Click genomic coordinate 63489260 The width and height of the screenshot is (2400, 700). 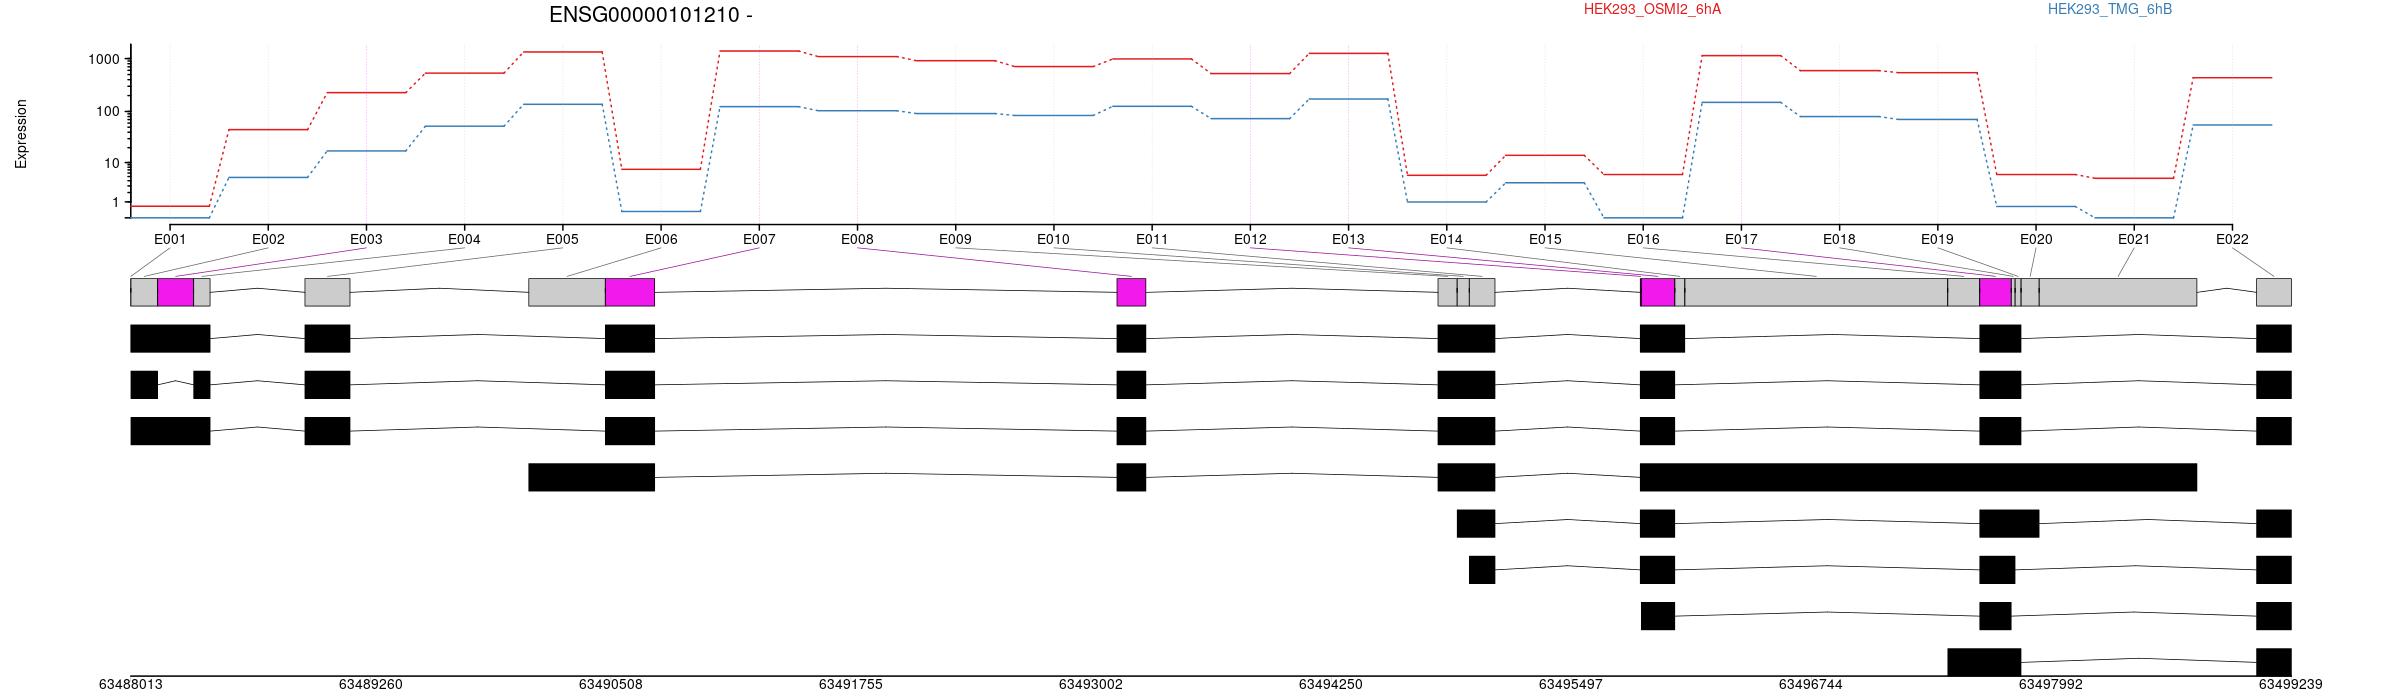(x=370, y=685)
